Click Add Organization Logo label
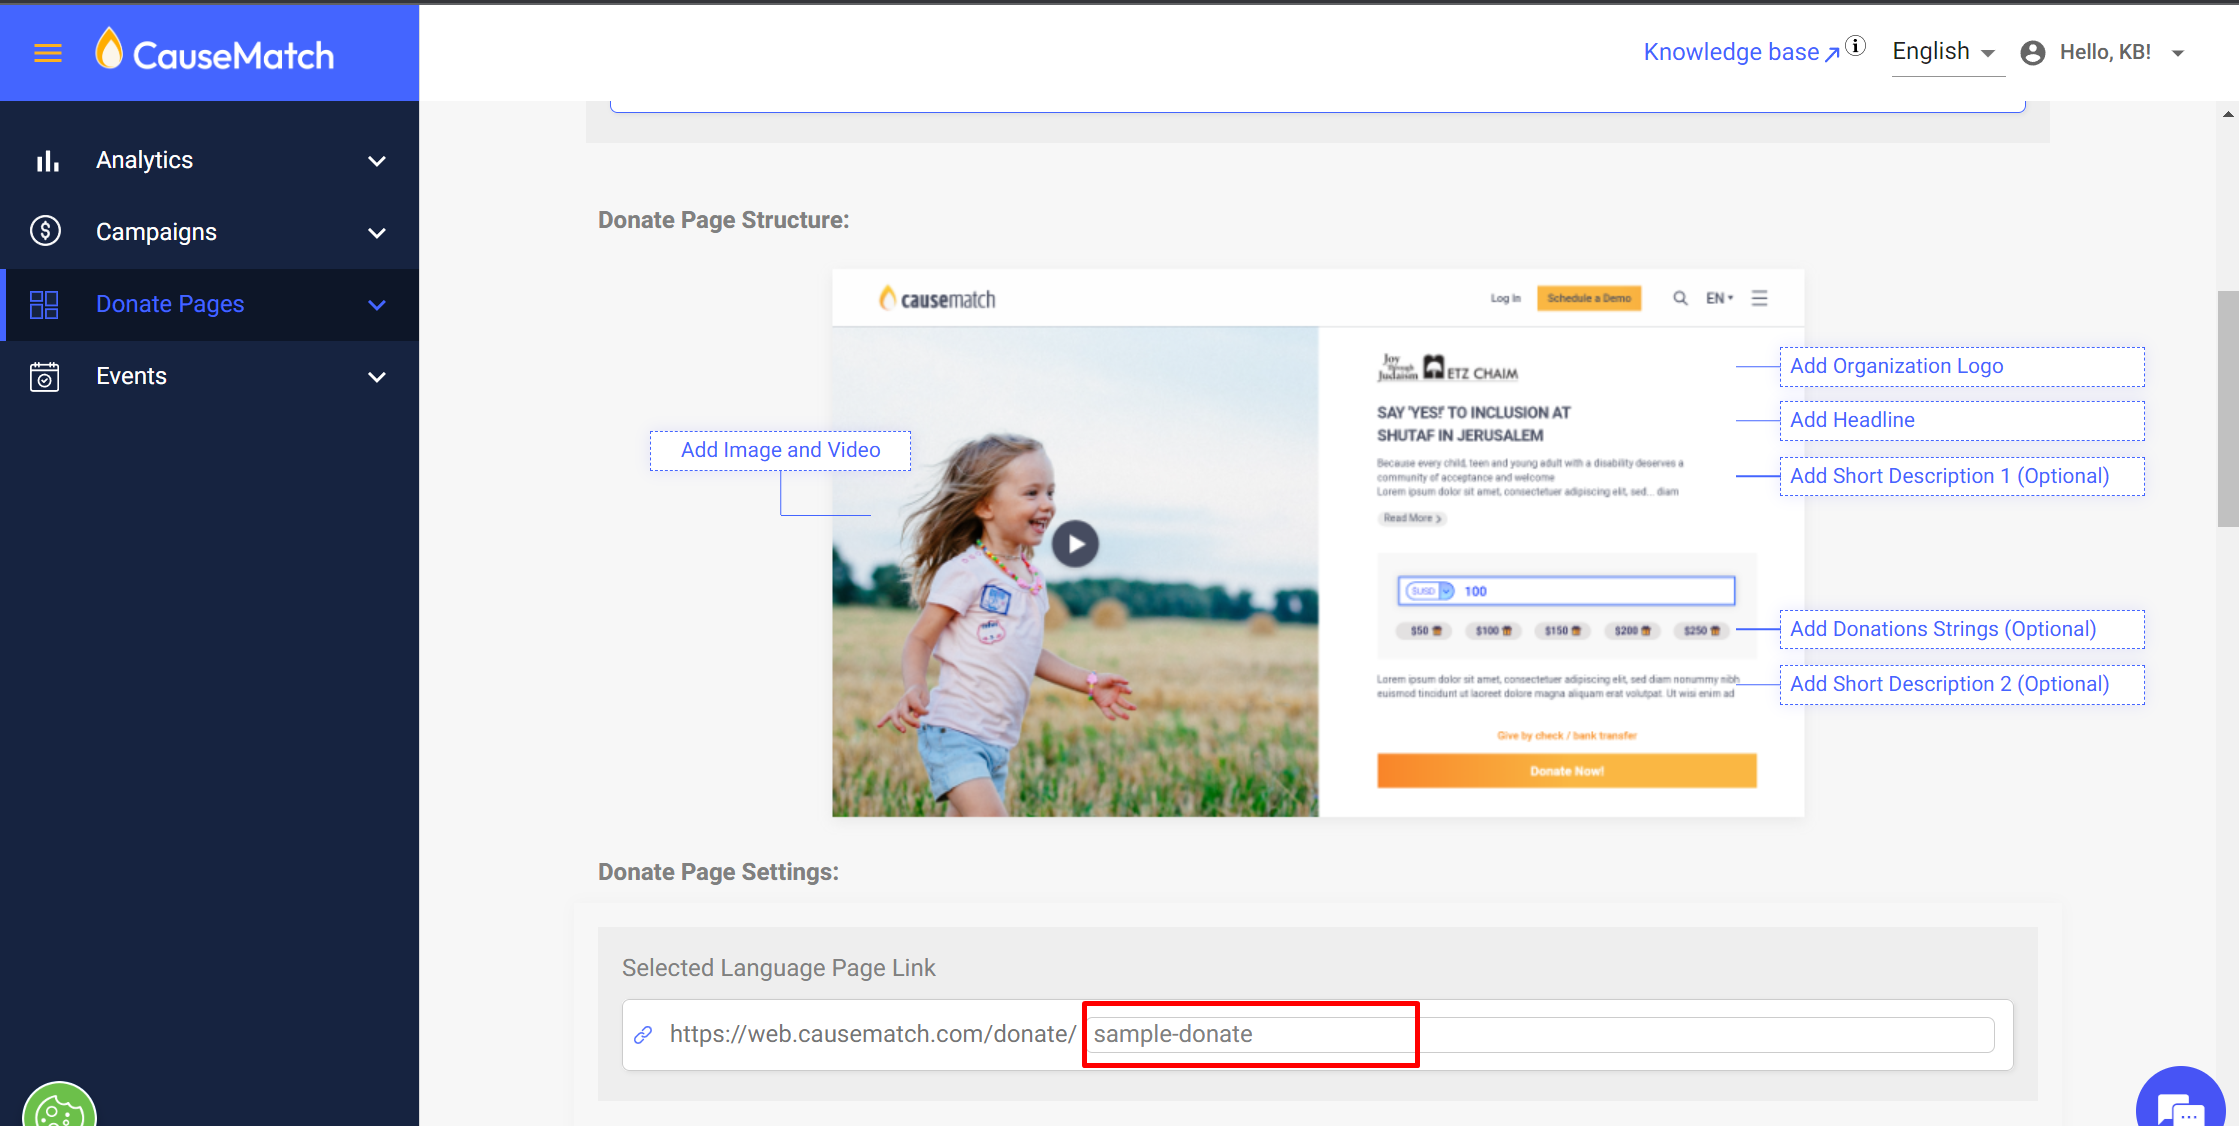The width and height of the screenshot is (2239, 1126). click(1897, 366)
